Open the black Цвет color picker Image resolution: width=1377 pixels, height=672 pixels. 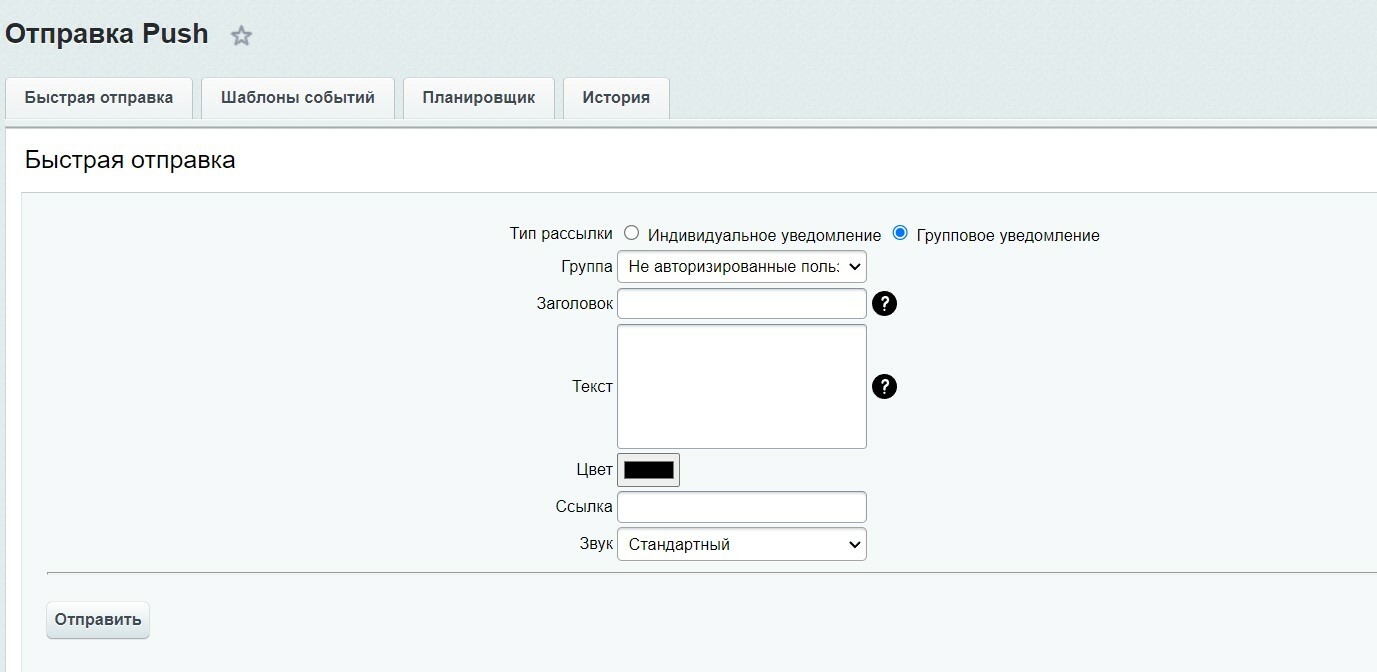tap(649, 470)
